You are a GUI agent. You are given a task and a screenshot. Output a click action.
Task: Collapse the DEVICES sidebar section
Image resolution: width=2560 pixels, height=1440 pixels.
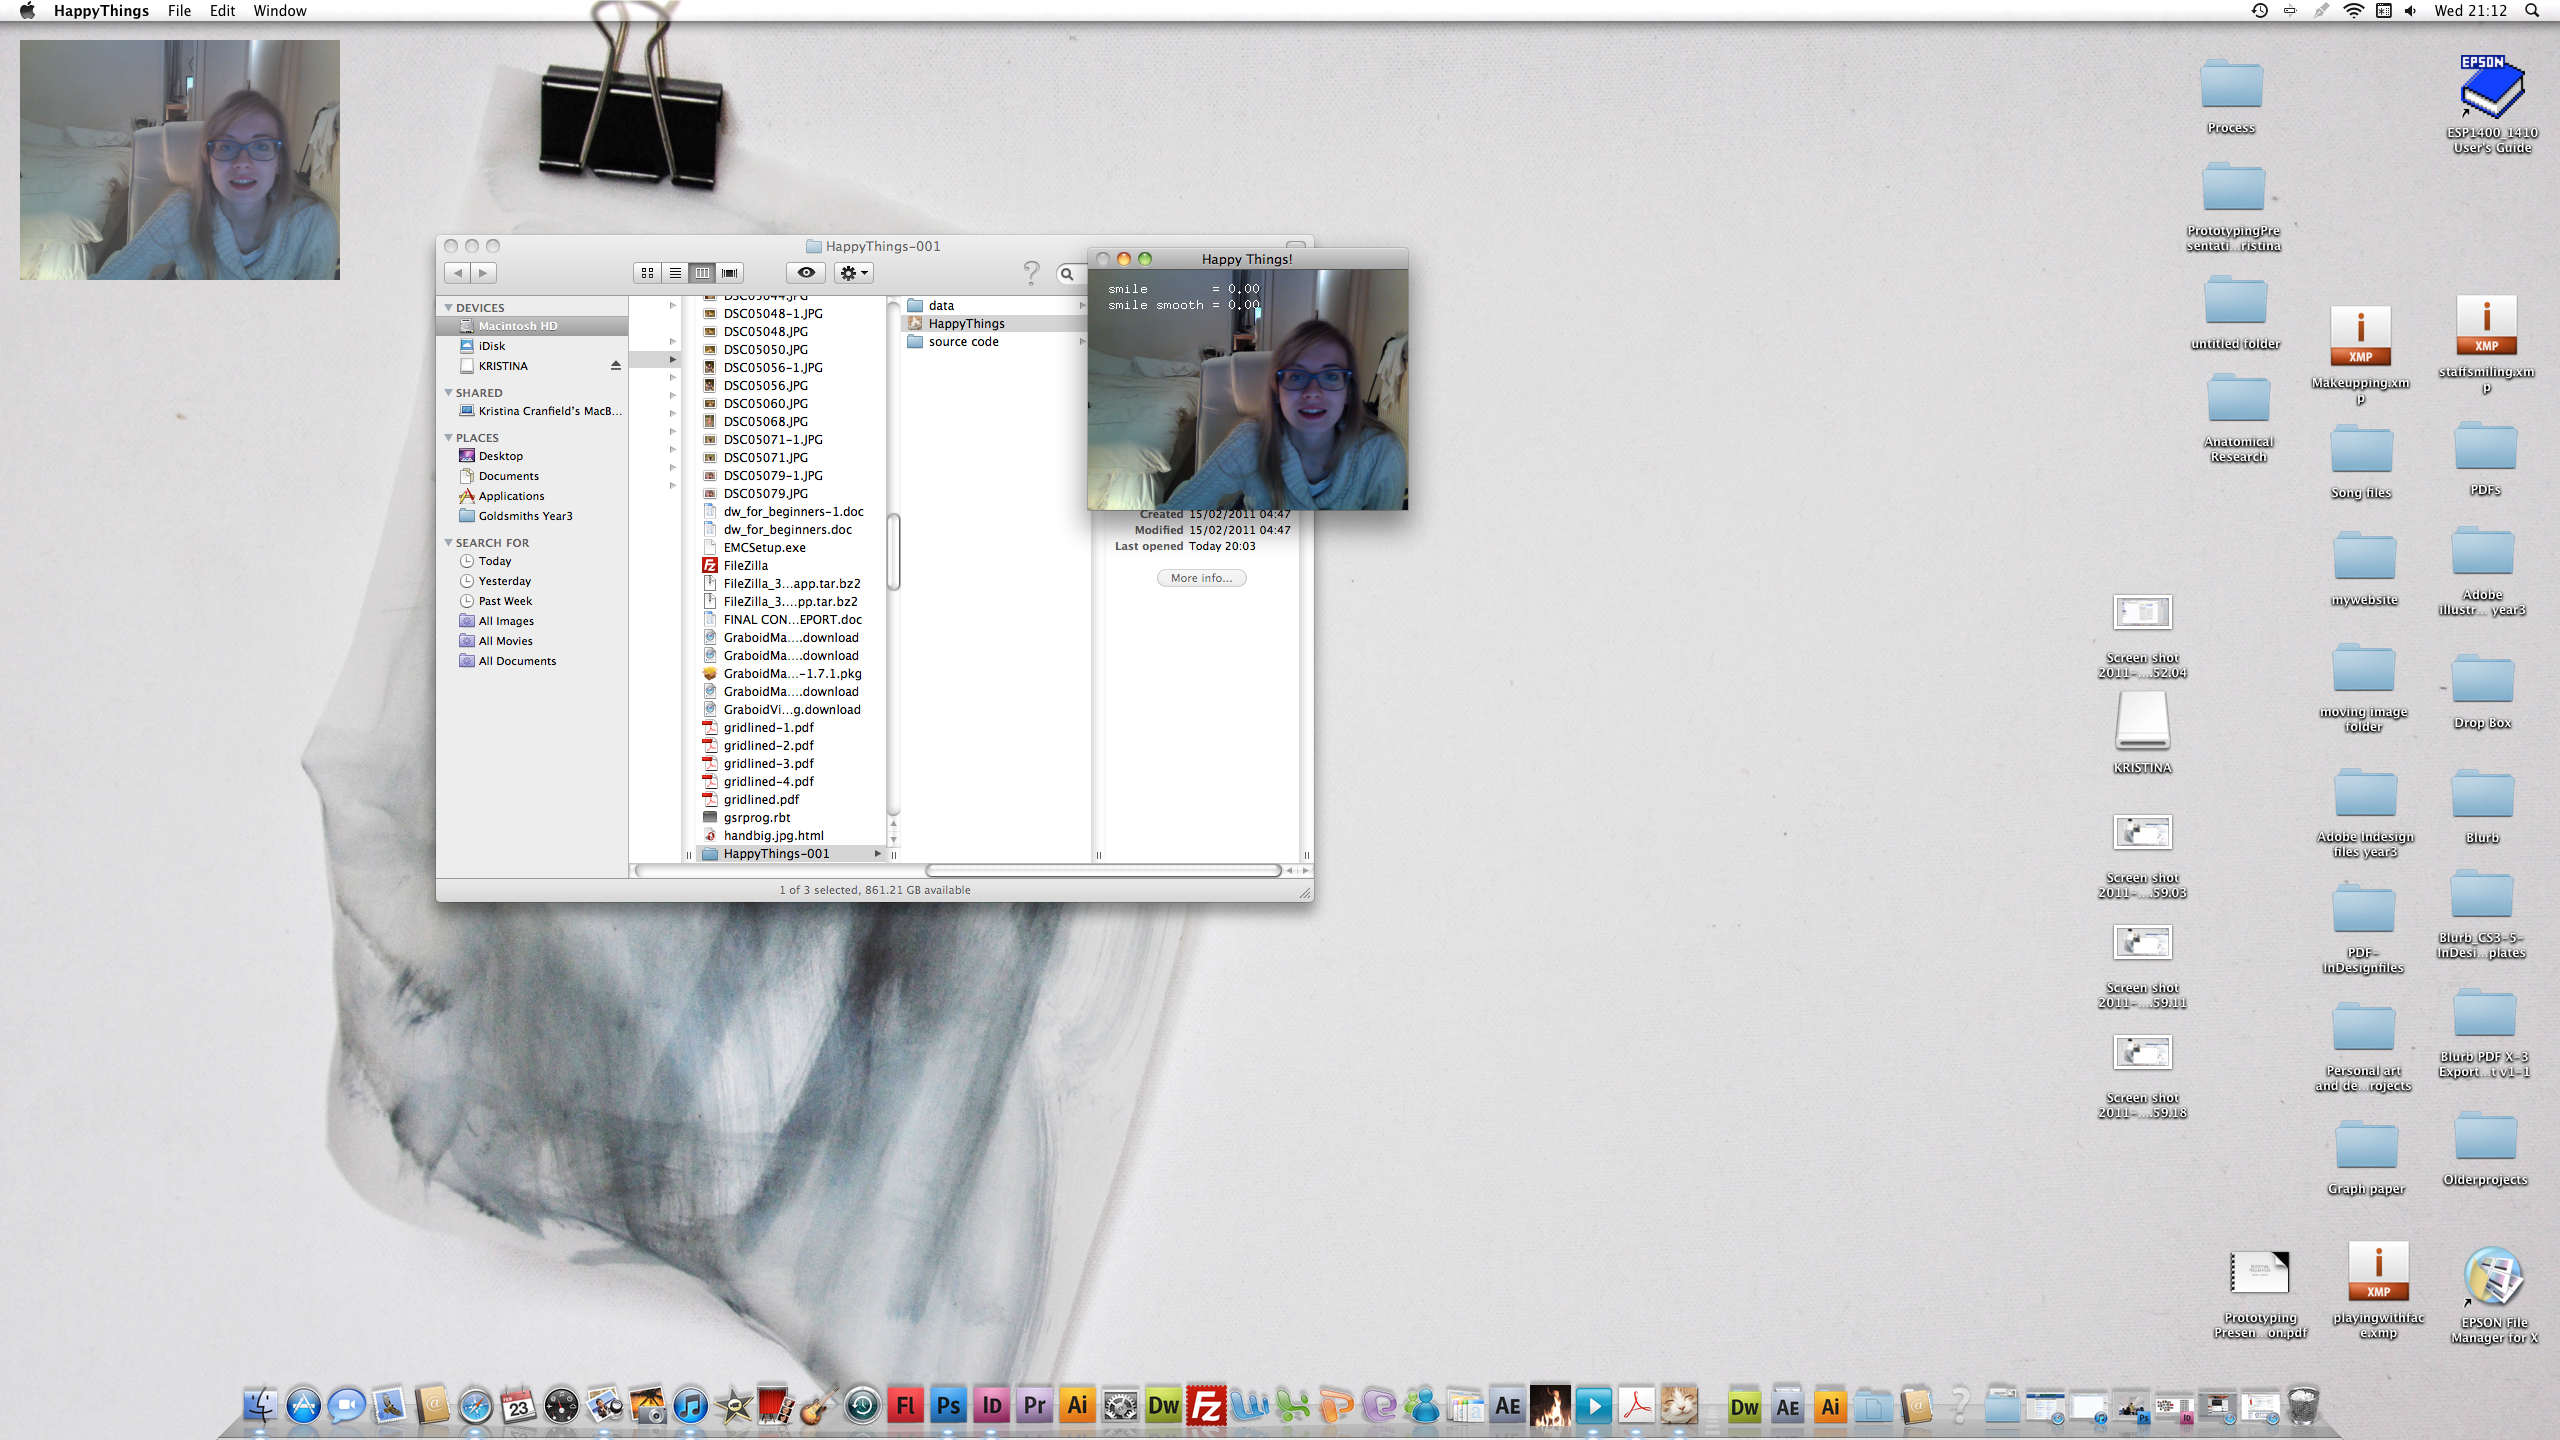[449, 307]
